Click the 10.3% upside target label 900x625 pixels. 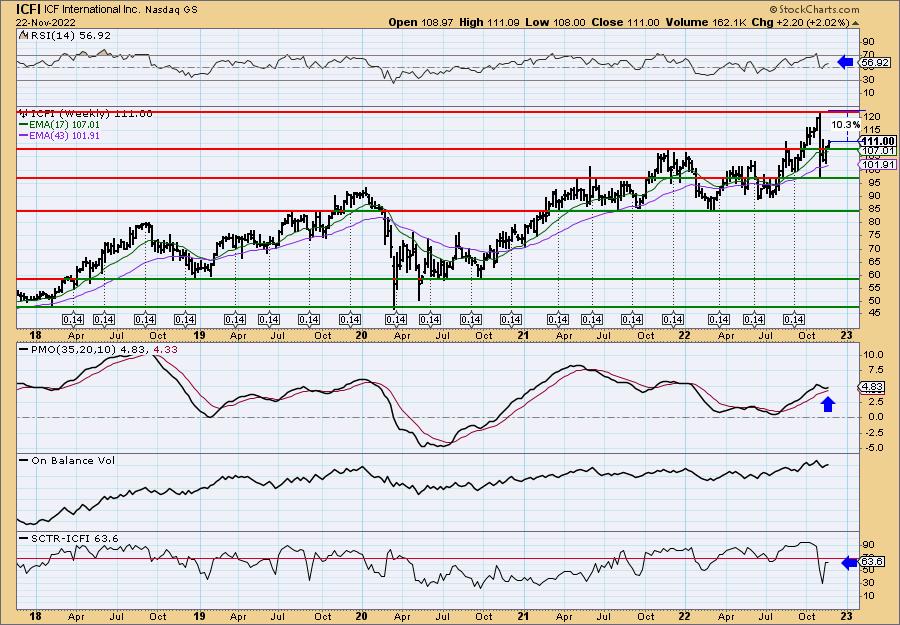(x=846, y=125)
